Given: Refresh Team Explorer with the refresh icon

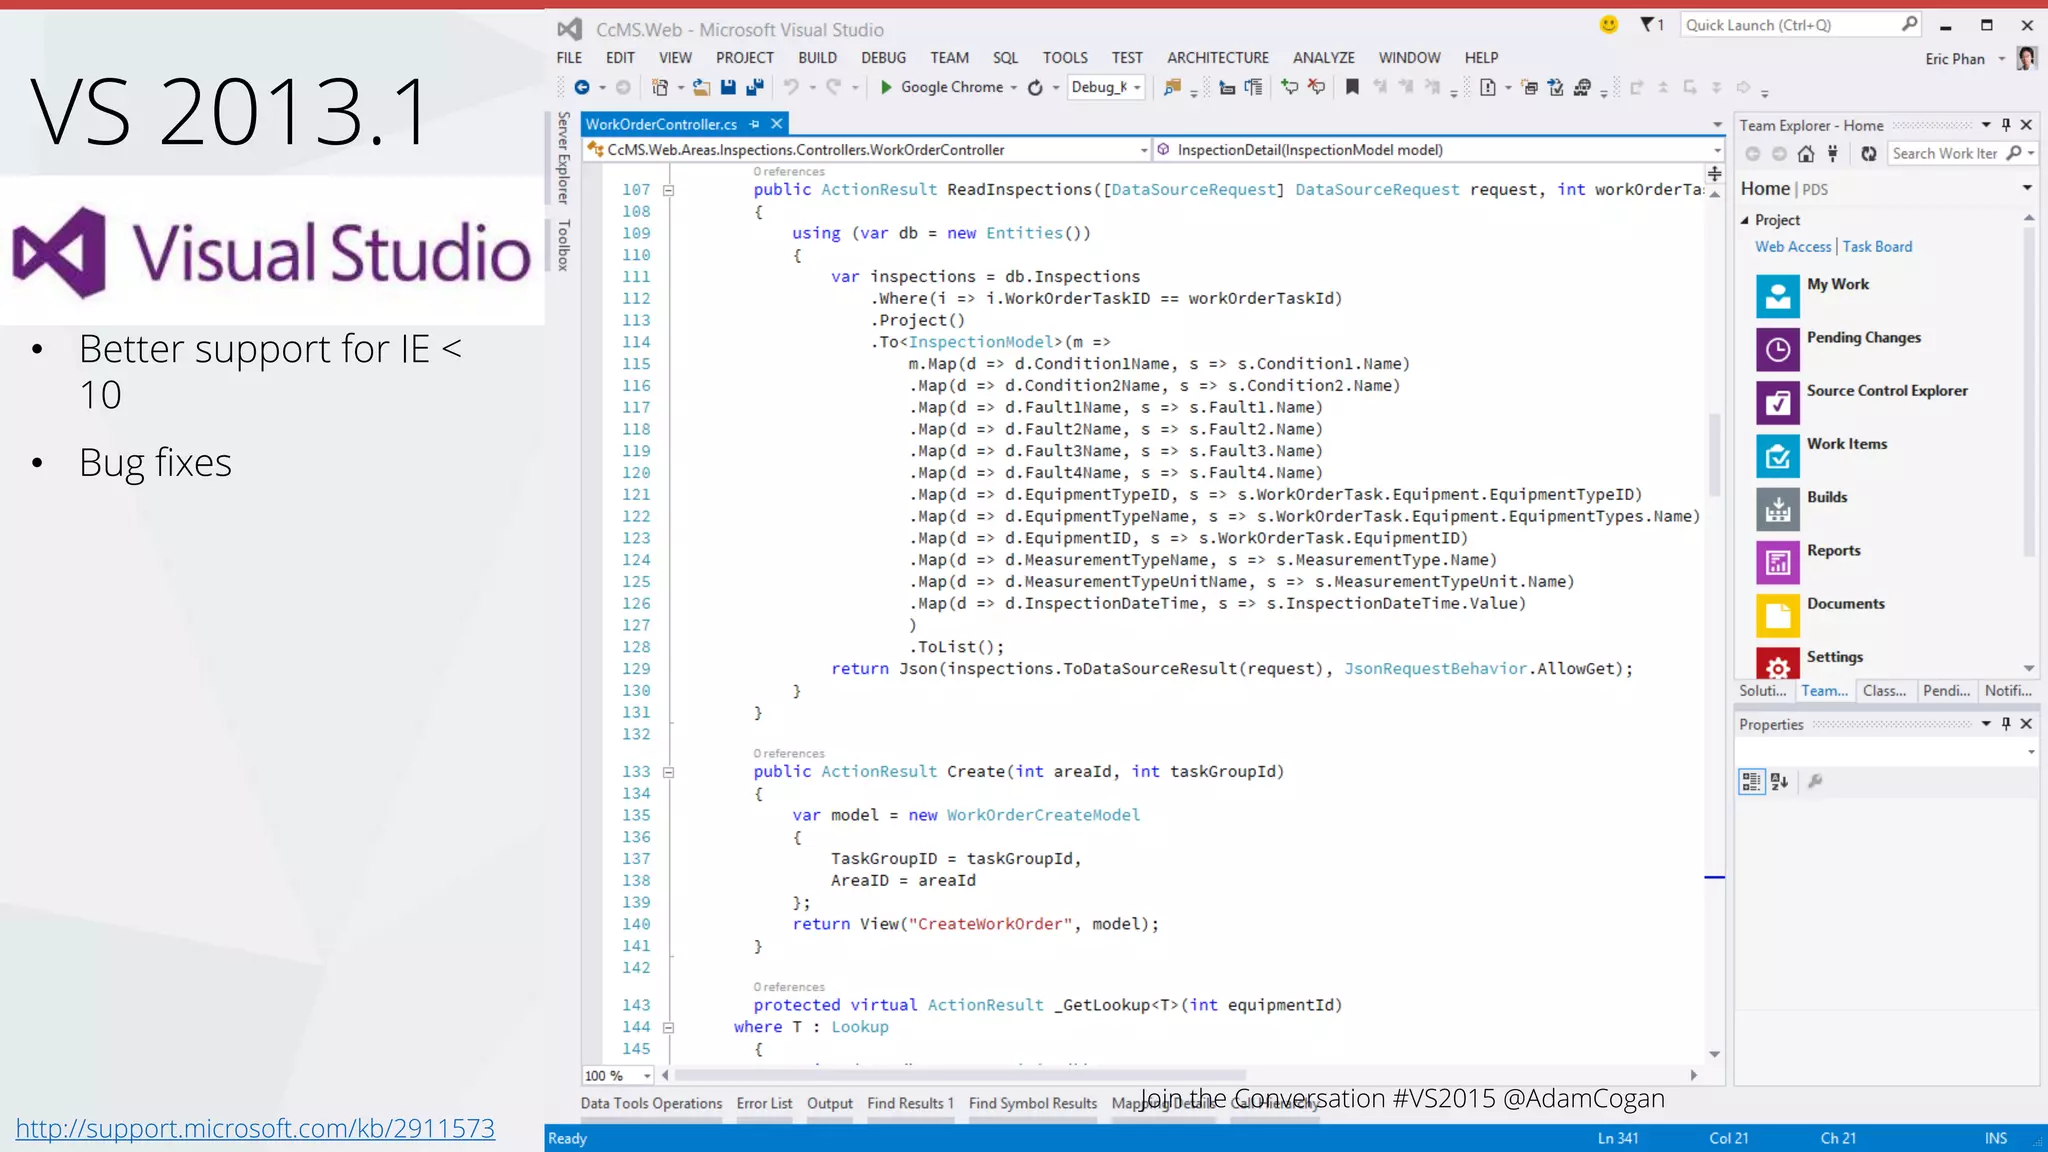Looking at the screenshot, I should tap(1869, 153).
